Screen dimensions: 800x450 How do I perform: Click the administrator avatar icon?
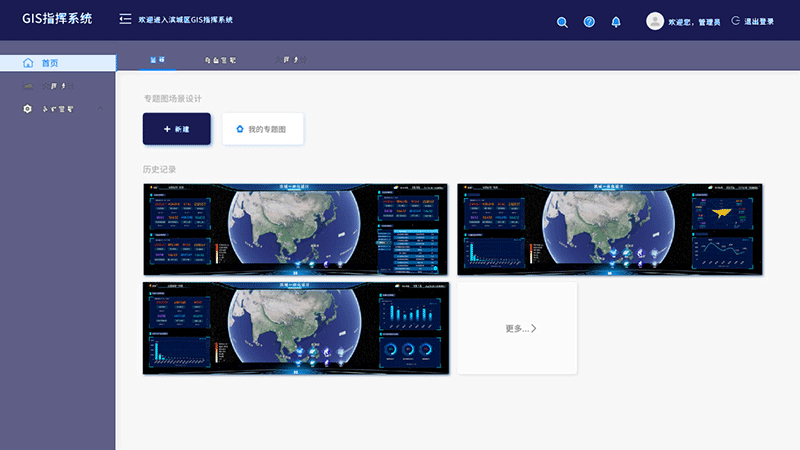(x=655, y=21)
